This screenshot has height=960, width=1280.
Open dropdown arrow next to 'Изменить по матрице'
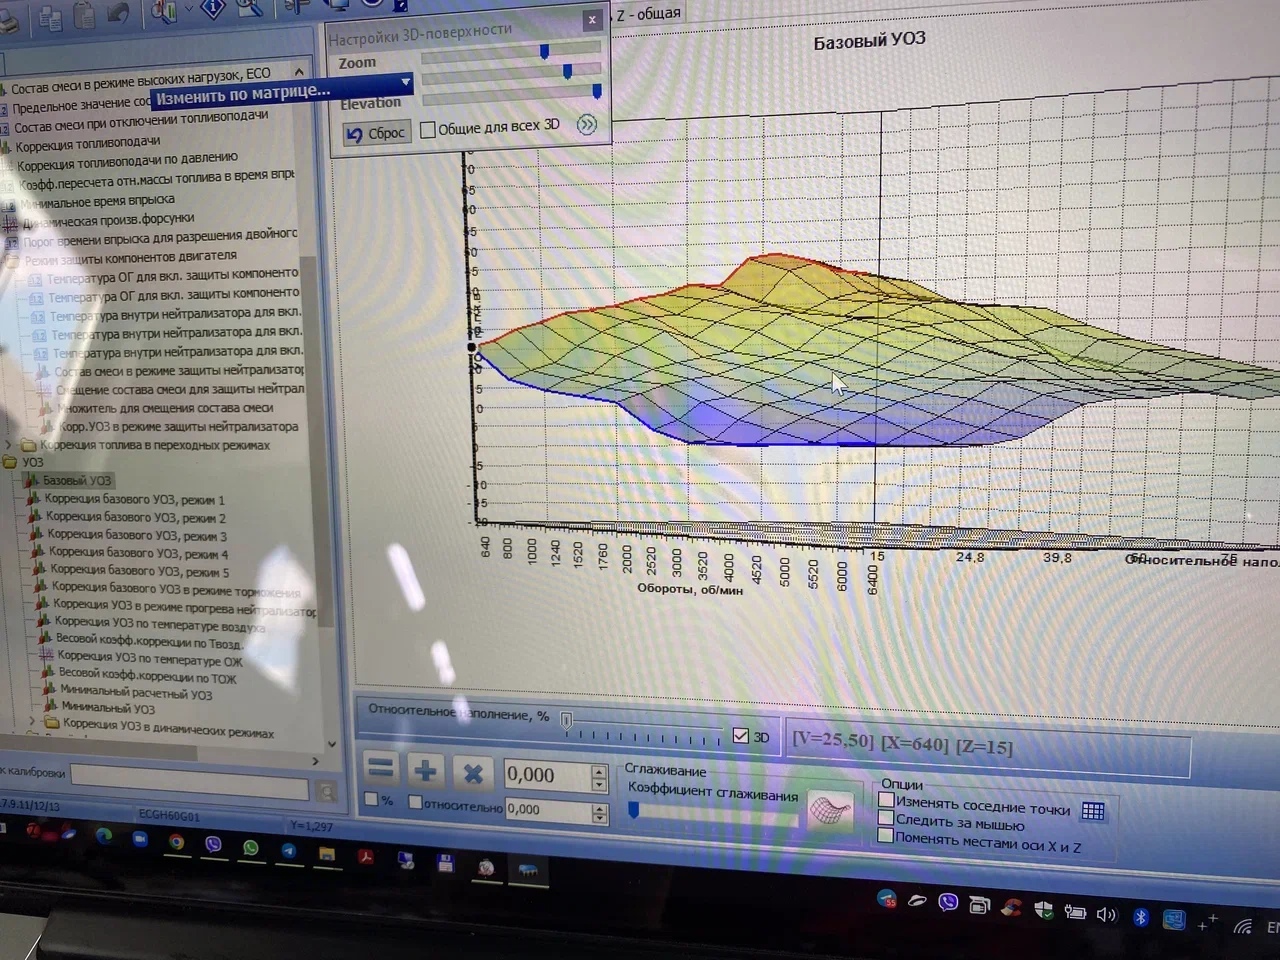(x=405, y=82)
